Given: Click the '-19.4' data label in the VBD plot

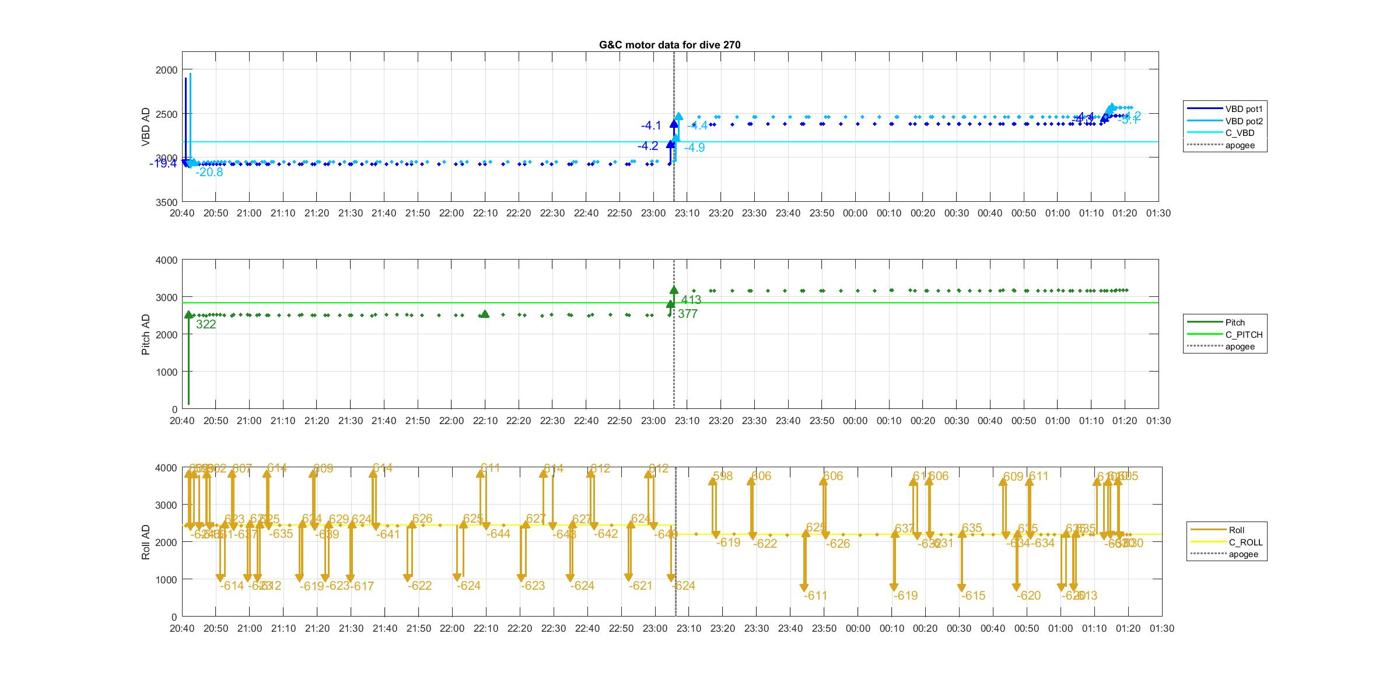Looking at the screenshot, I should point(163,163).
